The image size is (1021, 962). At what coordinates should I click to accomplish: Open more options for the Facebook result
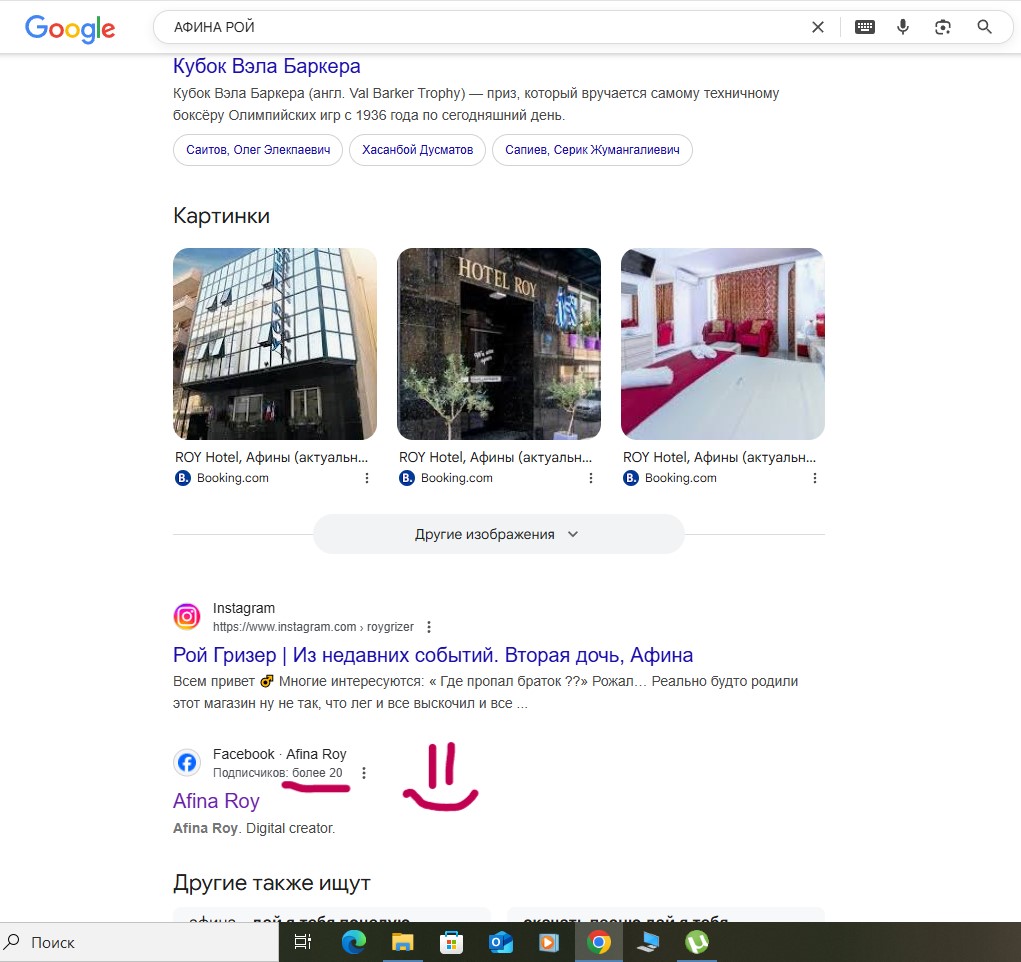pos(364,773)
